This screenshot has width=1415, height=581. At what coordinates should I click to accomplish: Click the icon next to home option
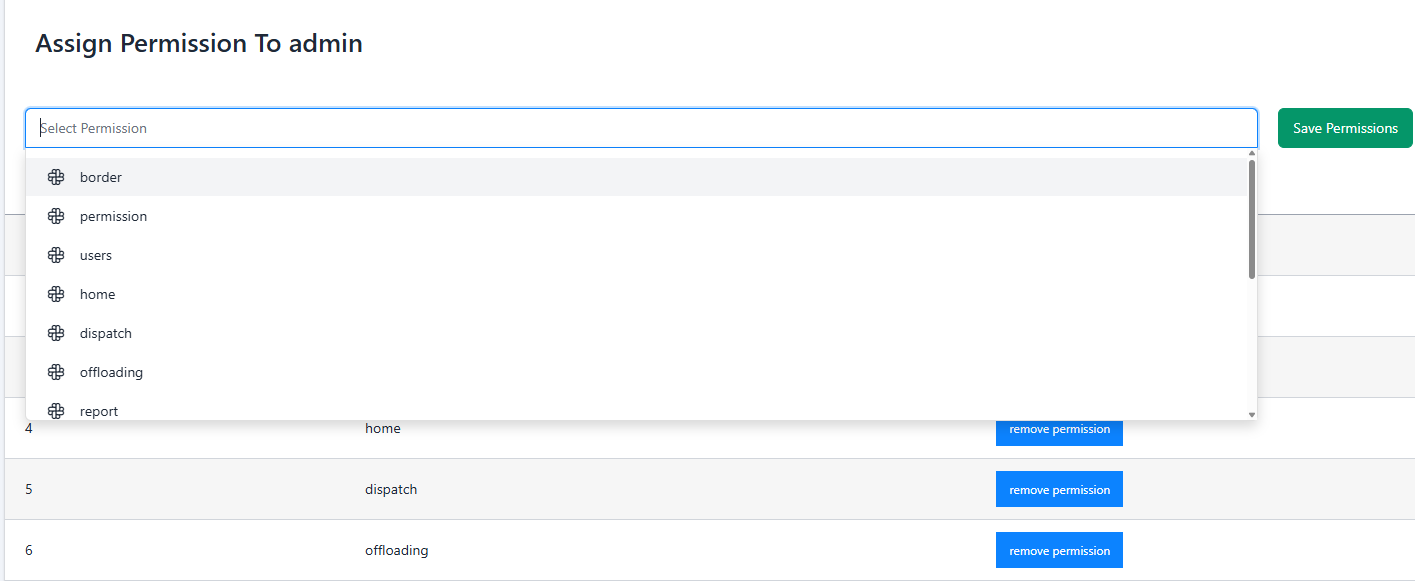[x=56, y=294]
